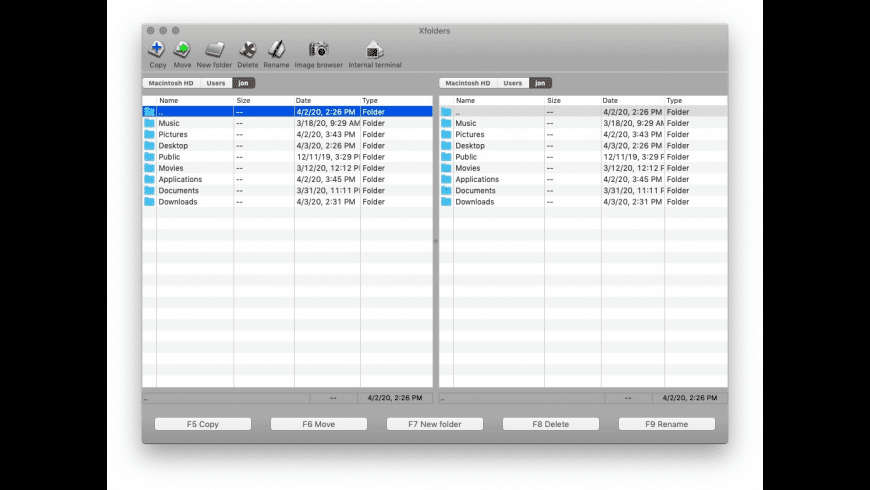Screen dimensions: 870x490
Task: Launch the Internal terminal
Action: (x=374, y=50)
